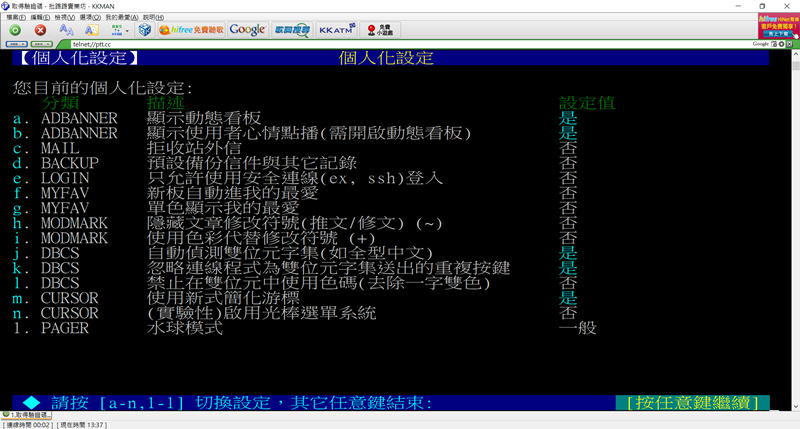Click the Google toolbar button
This screenshot has width=800, height=429.
coord(247,30)
